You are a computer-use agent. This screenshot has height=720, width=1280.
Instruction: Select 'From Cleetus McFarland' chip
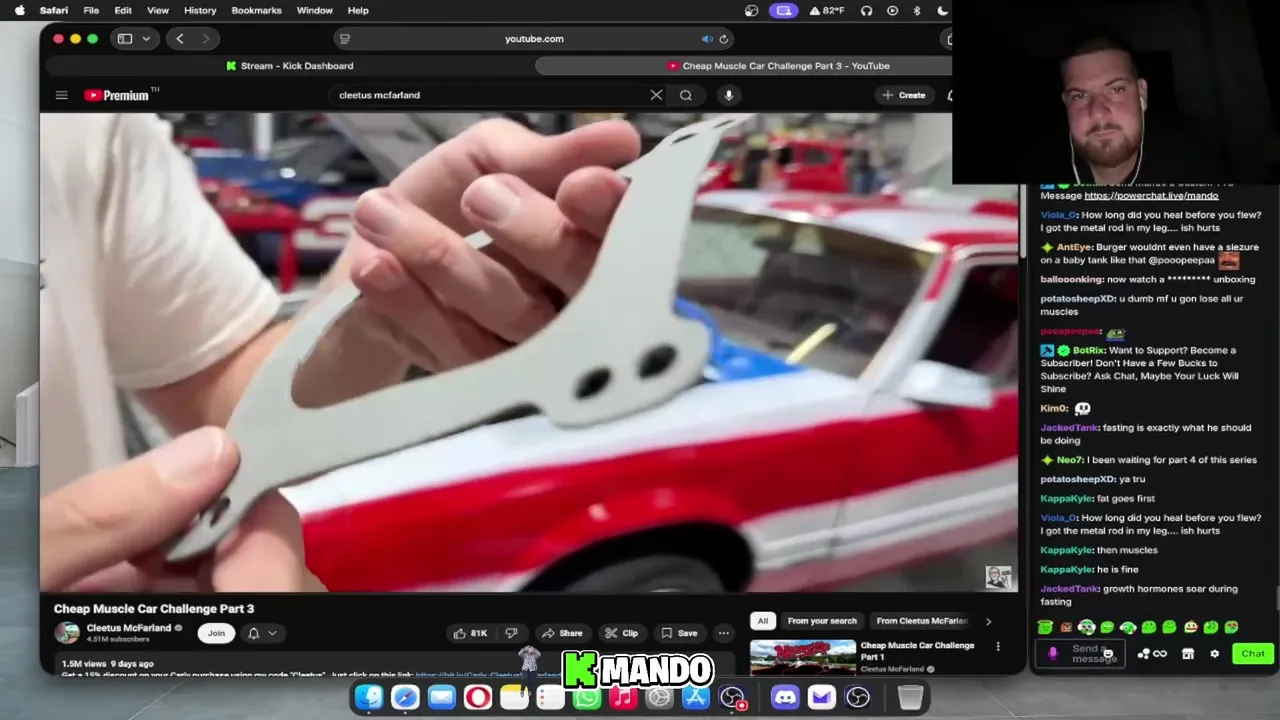[x=922, y=621]
